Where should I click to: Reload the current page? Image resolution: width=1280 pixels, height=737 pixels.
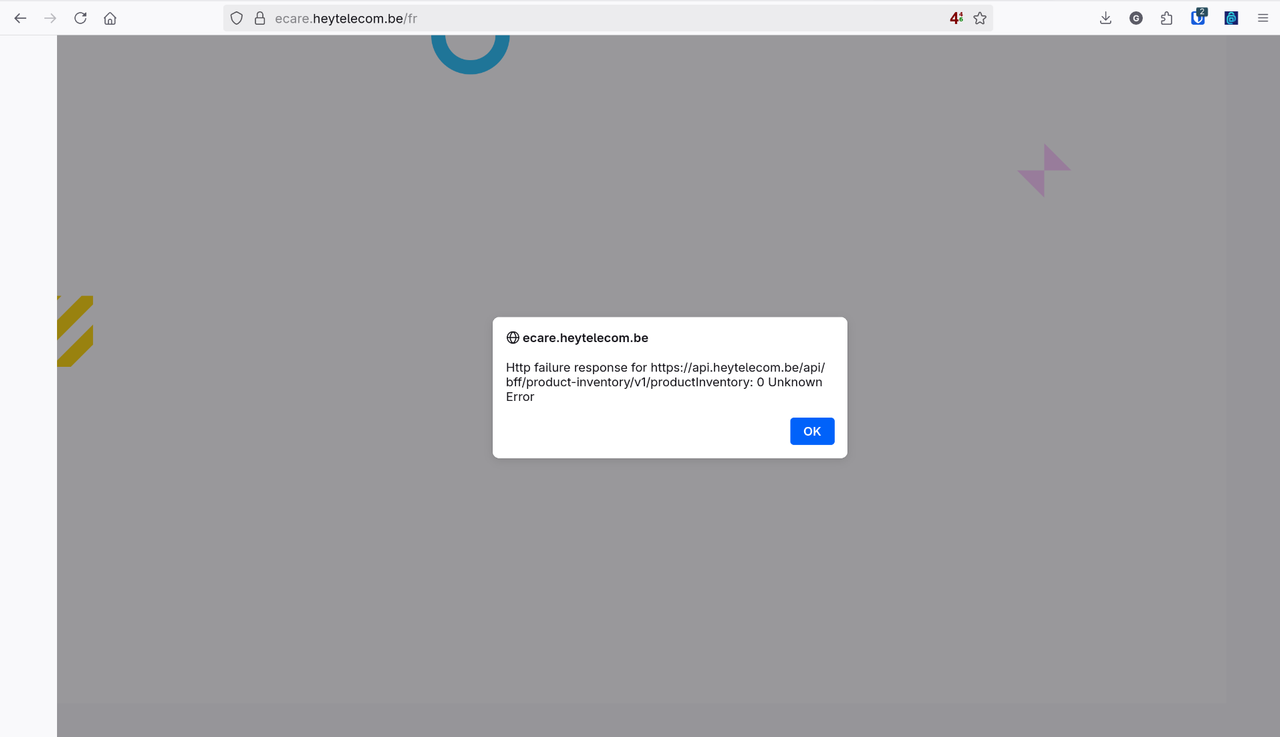coord(80,18)
